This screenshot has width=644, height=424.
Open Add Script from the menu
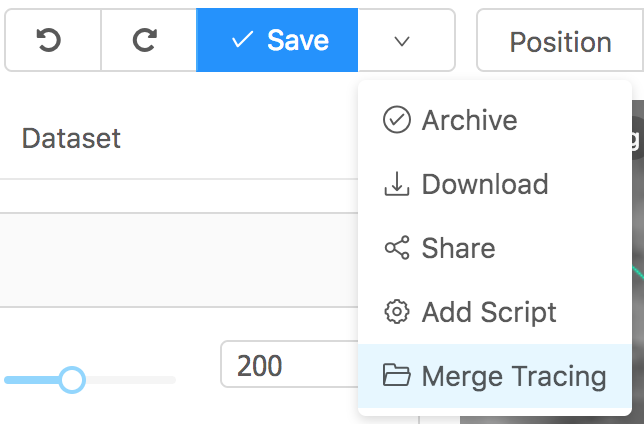pos(494,312)
